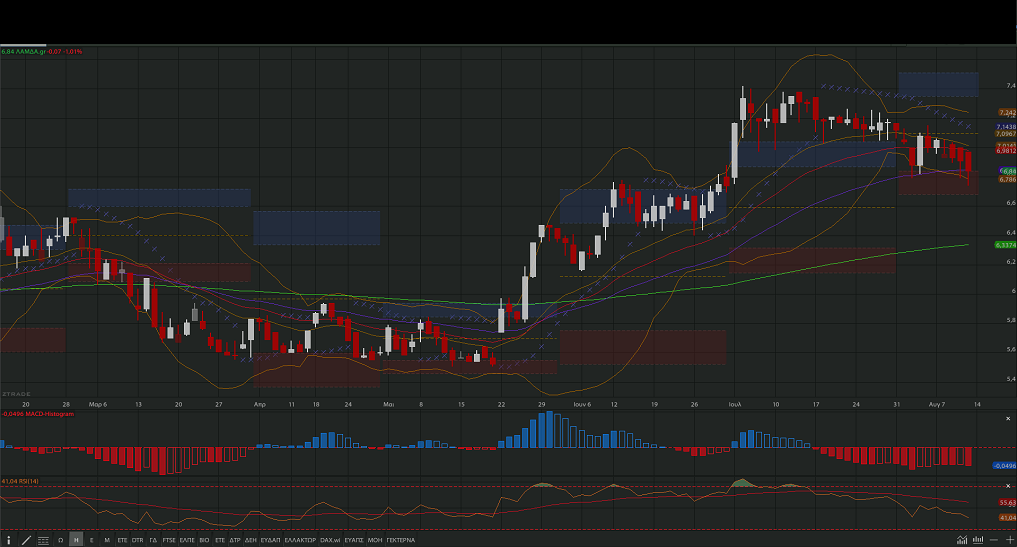
Task: Select the daily Η timeframe
Action: coord(76,540)
